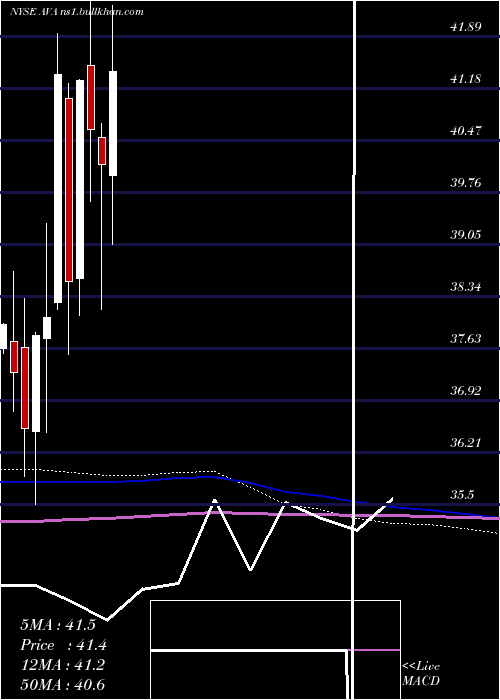Click the 36.21 price axis label
This screenshot has width=500, height=700.
click(466, 443)
